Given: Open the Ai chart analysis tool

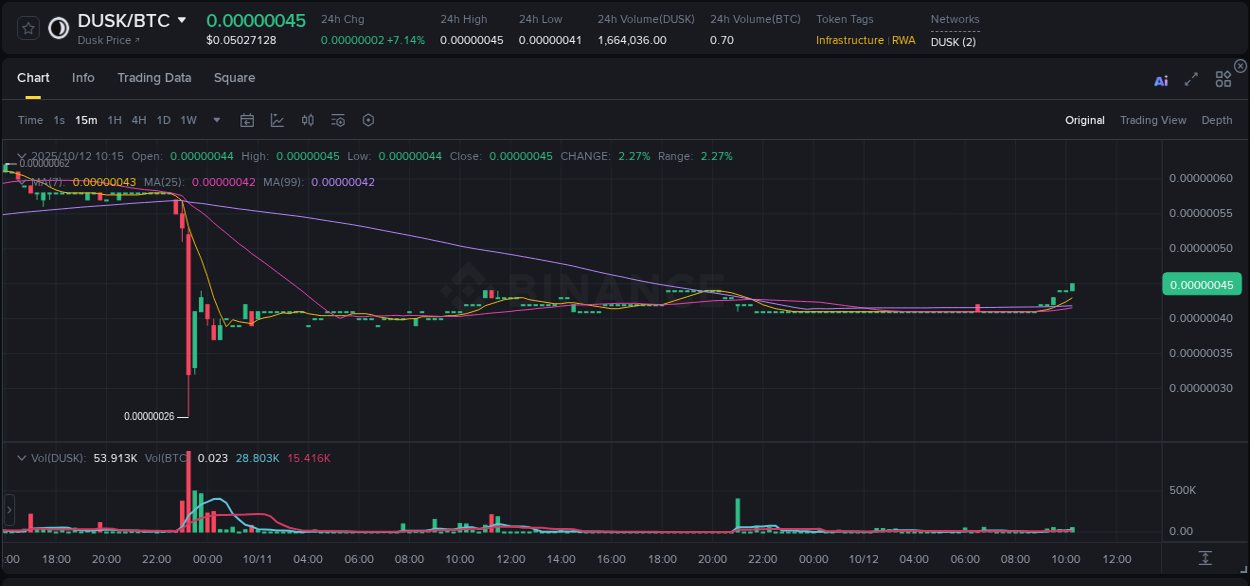Looking at the screenshot, I should 1160,80.
